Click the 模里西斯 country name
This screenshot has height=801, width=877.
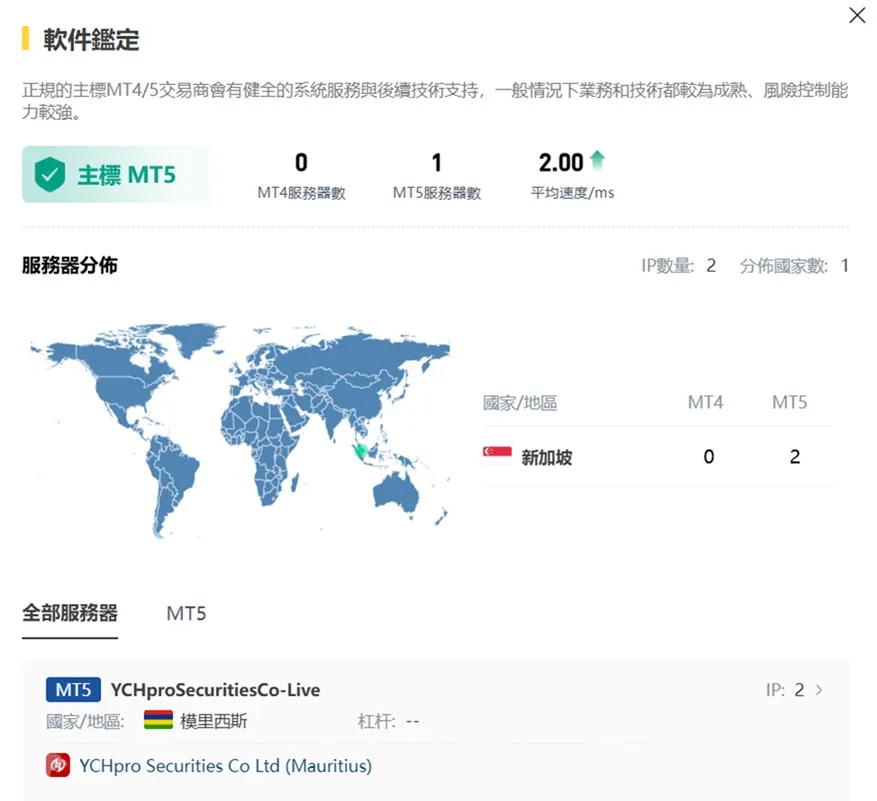213,721
